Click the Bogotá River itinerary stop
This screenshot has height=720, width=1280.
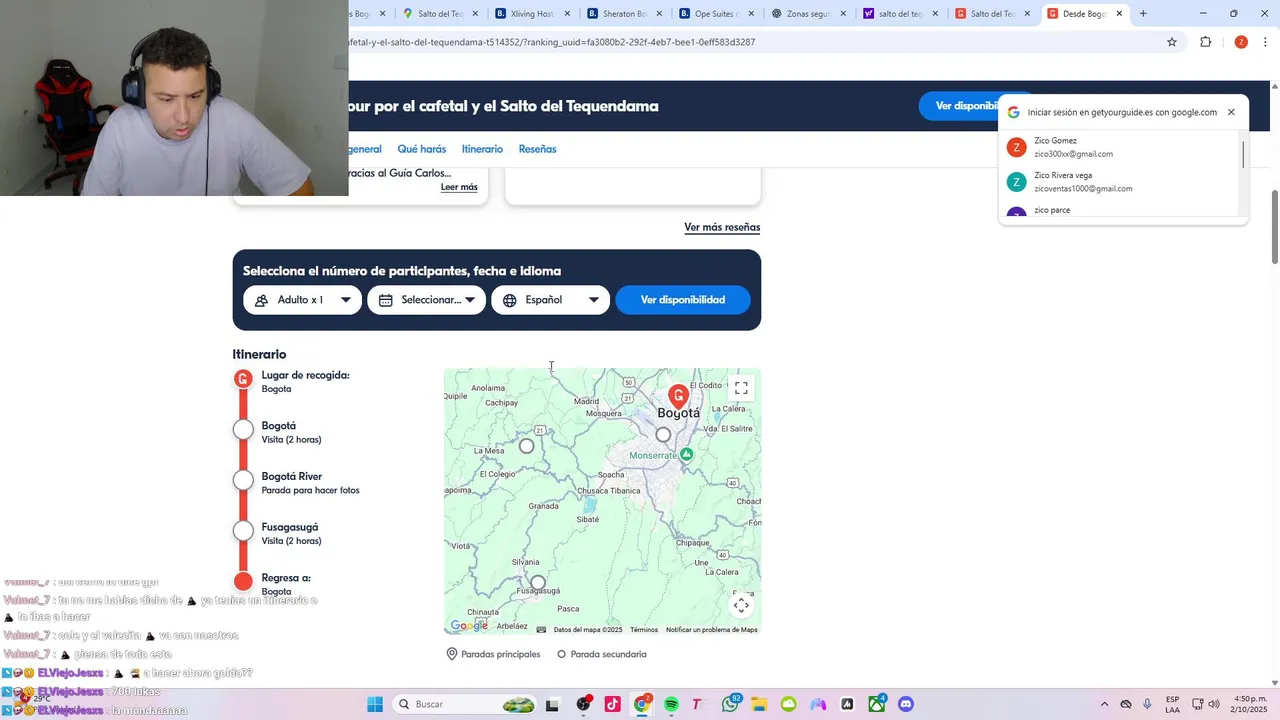(243, 480)
